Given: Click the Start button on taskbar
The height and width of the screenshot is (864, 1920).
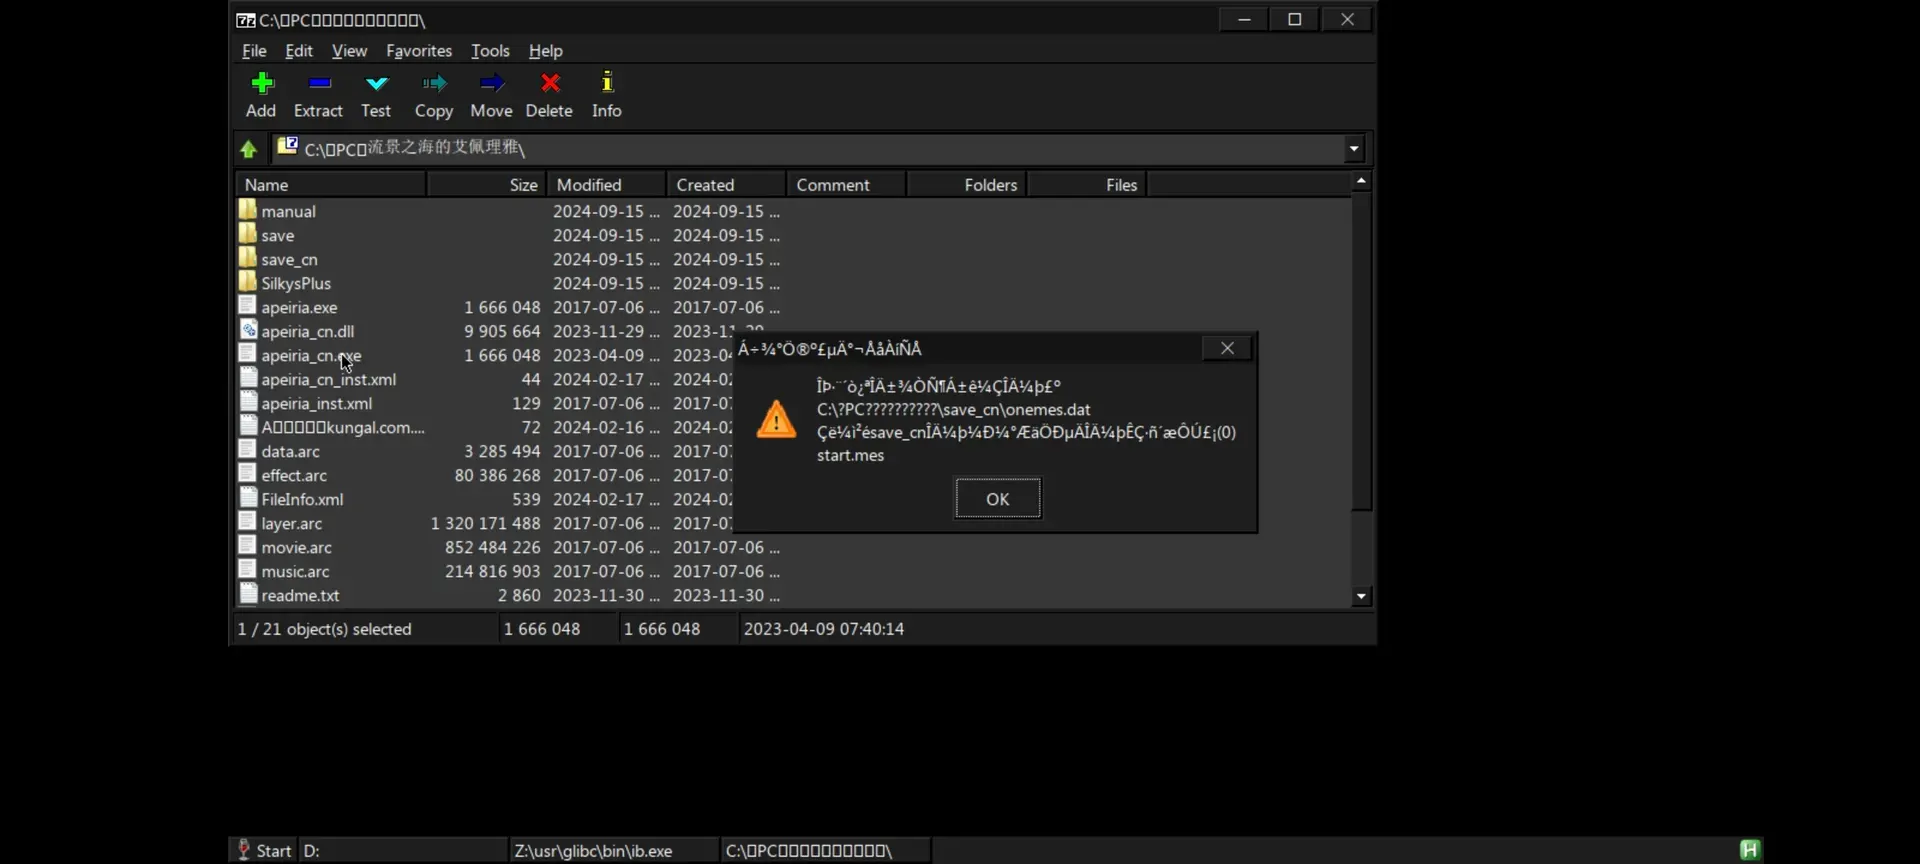Looking at the screenshot, I should pos(264,850).
